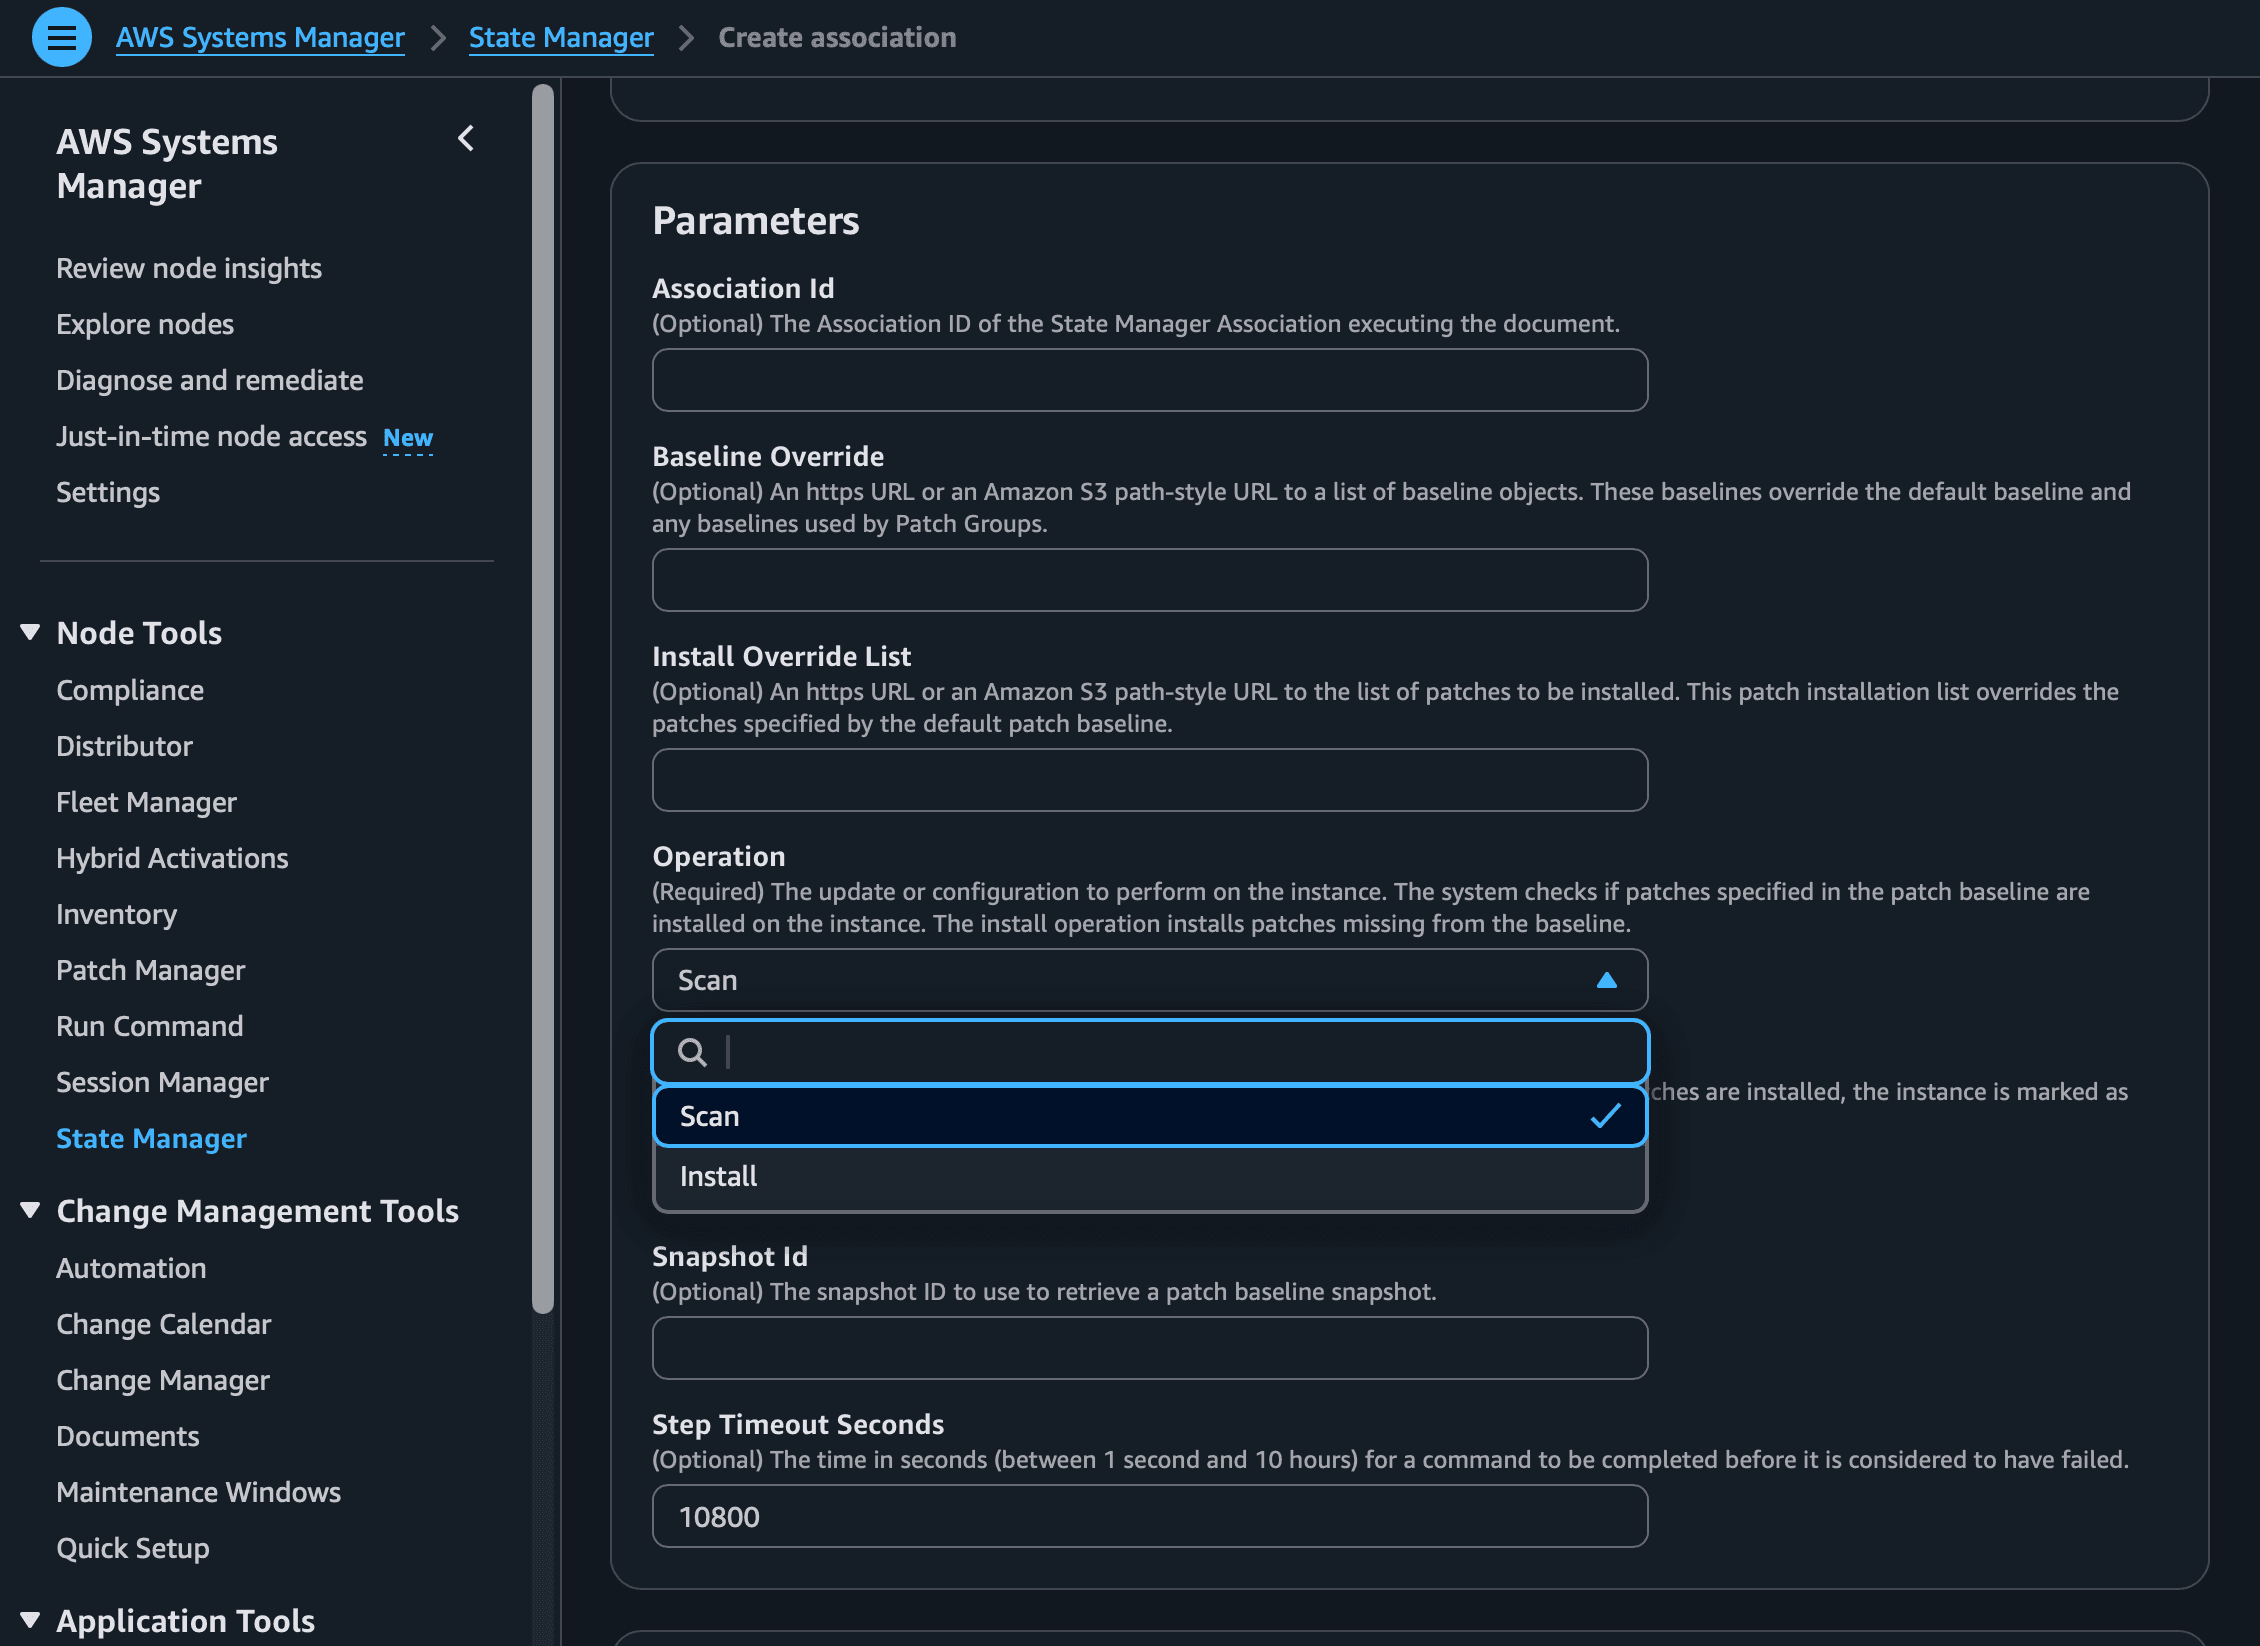The image size is (2260, 1646).
Task: Click the New badge link
Action: click(408, 438)
